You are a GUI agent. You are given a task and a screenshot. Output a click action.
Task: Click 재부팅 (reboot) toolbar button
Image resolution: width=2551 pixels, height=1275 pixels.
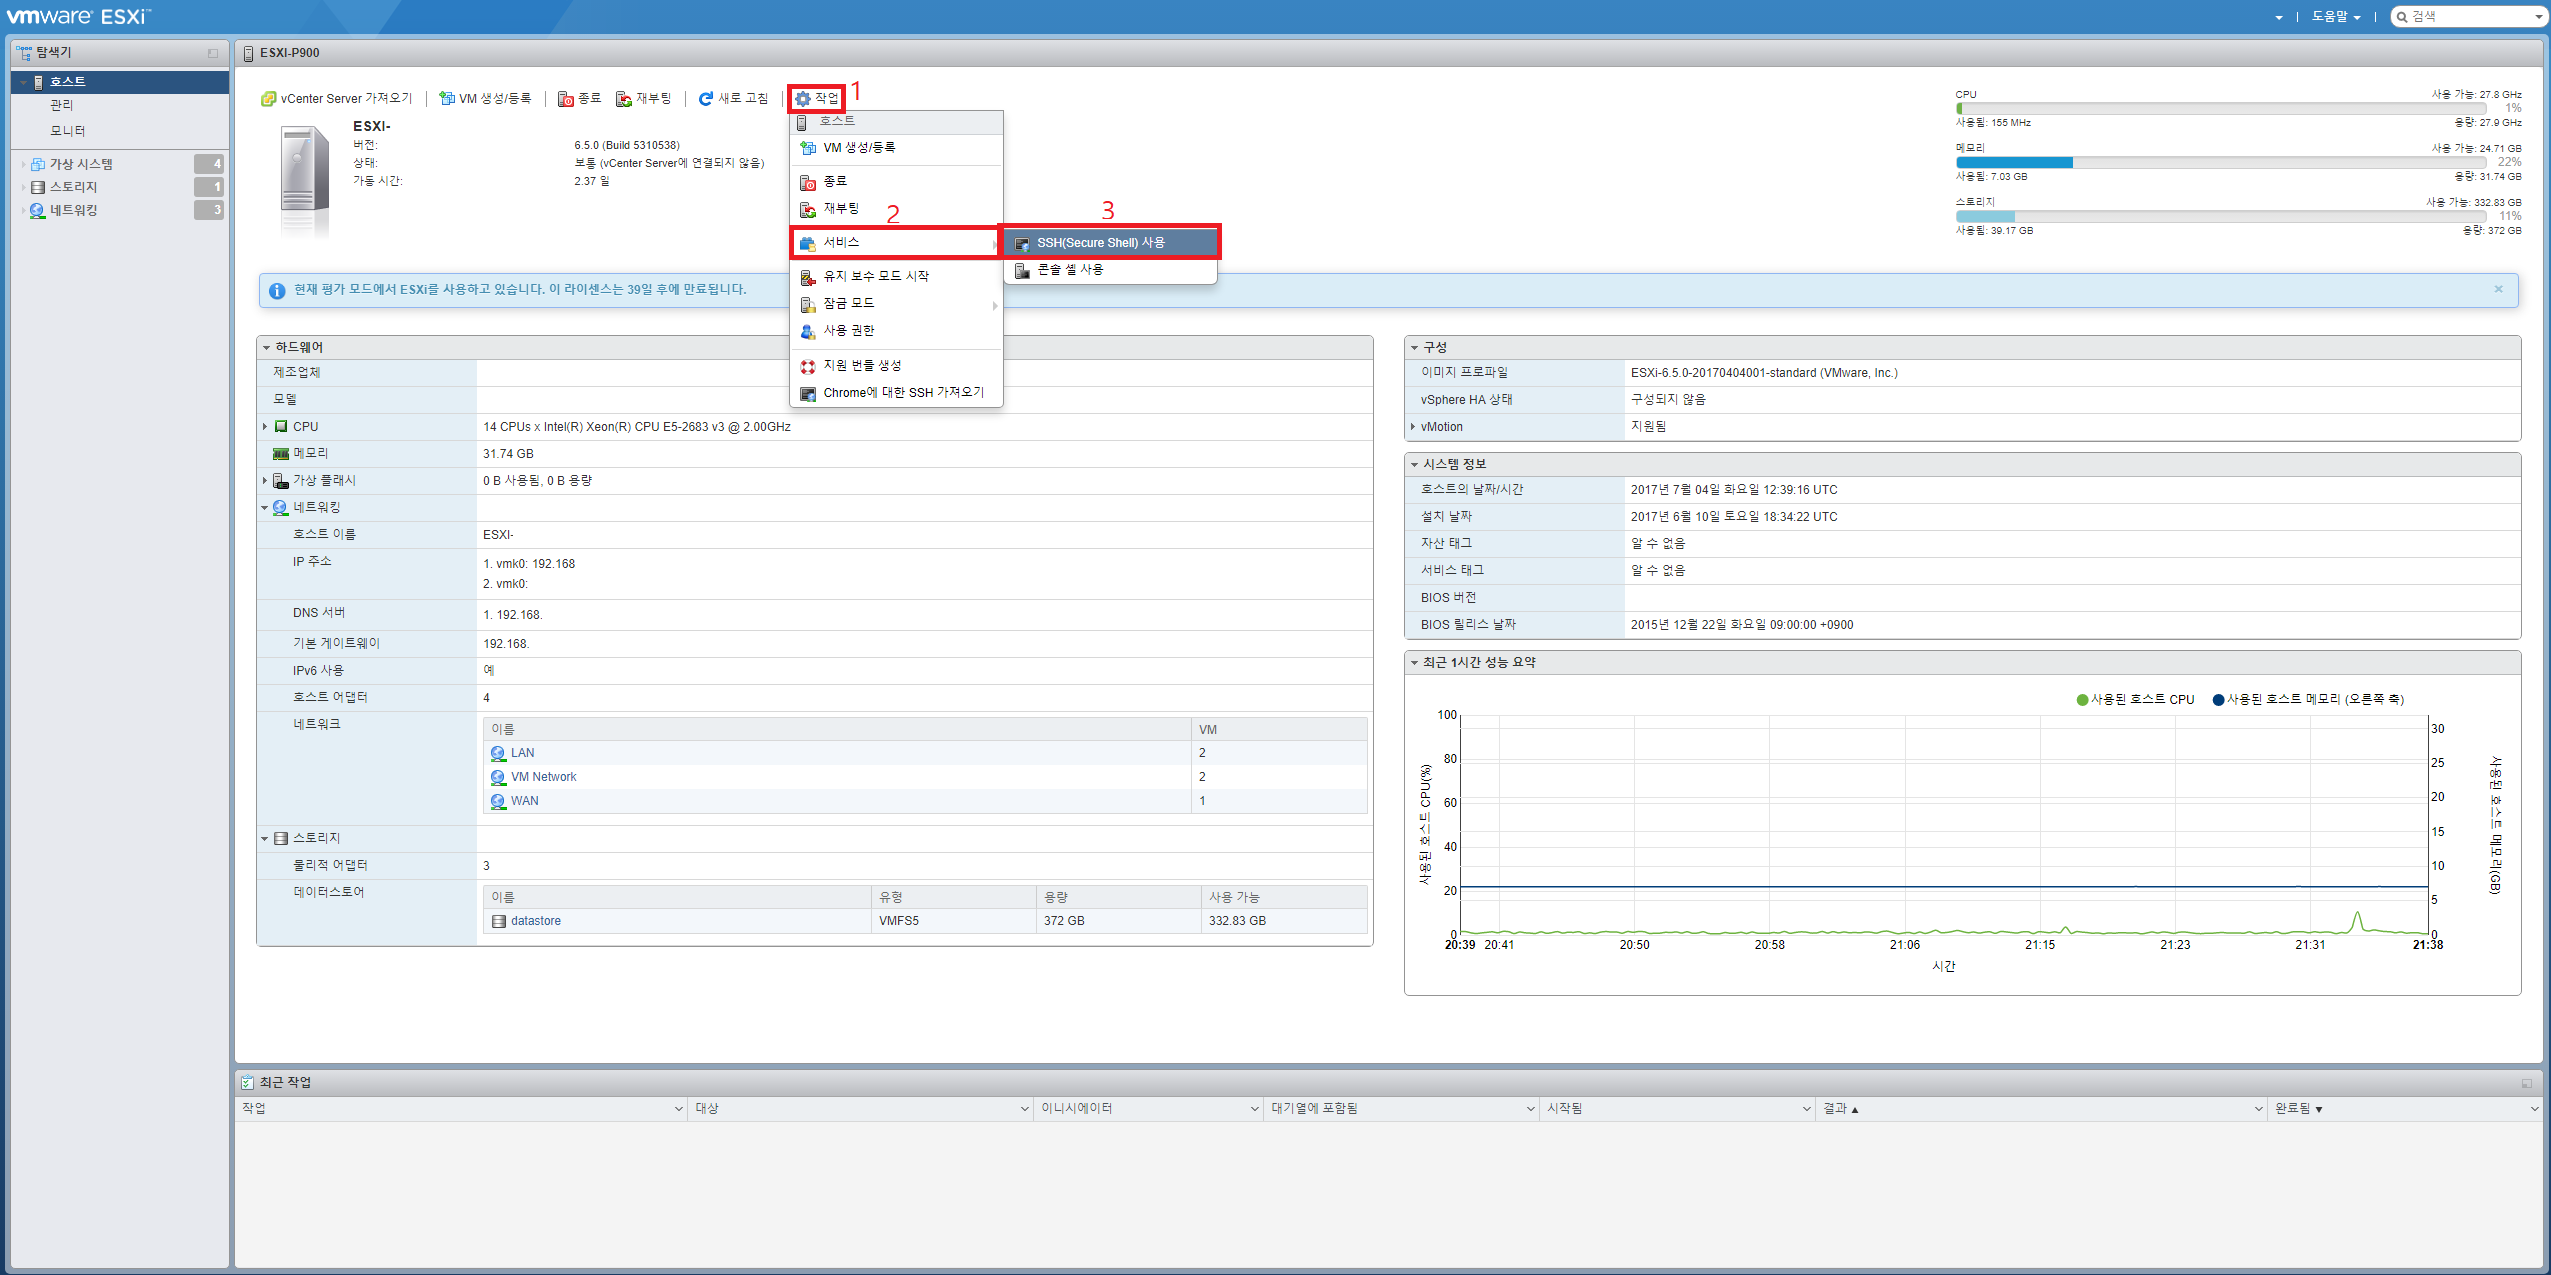pyautogui.click(x=644, y=98)
